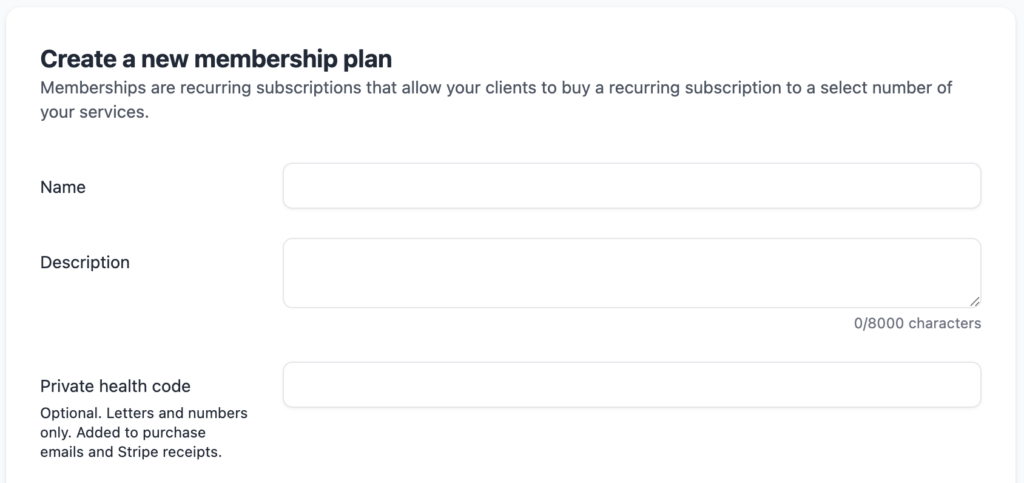Click the Name input field
1024x483 pixels.
pos(631,186)
